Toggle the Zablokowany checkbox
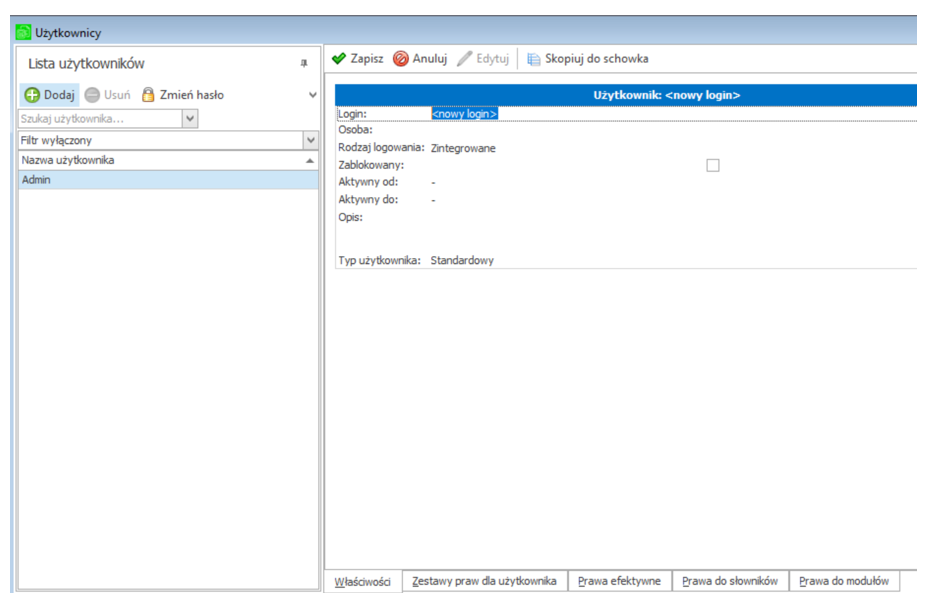940x603 pixels. 713,165
